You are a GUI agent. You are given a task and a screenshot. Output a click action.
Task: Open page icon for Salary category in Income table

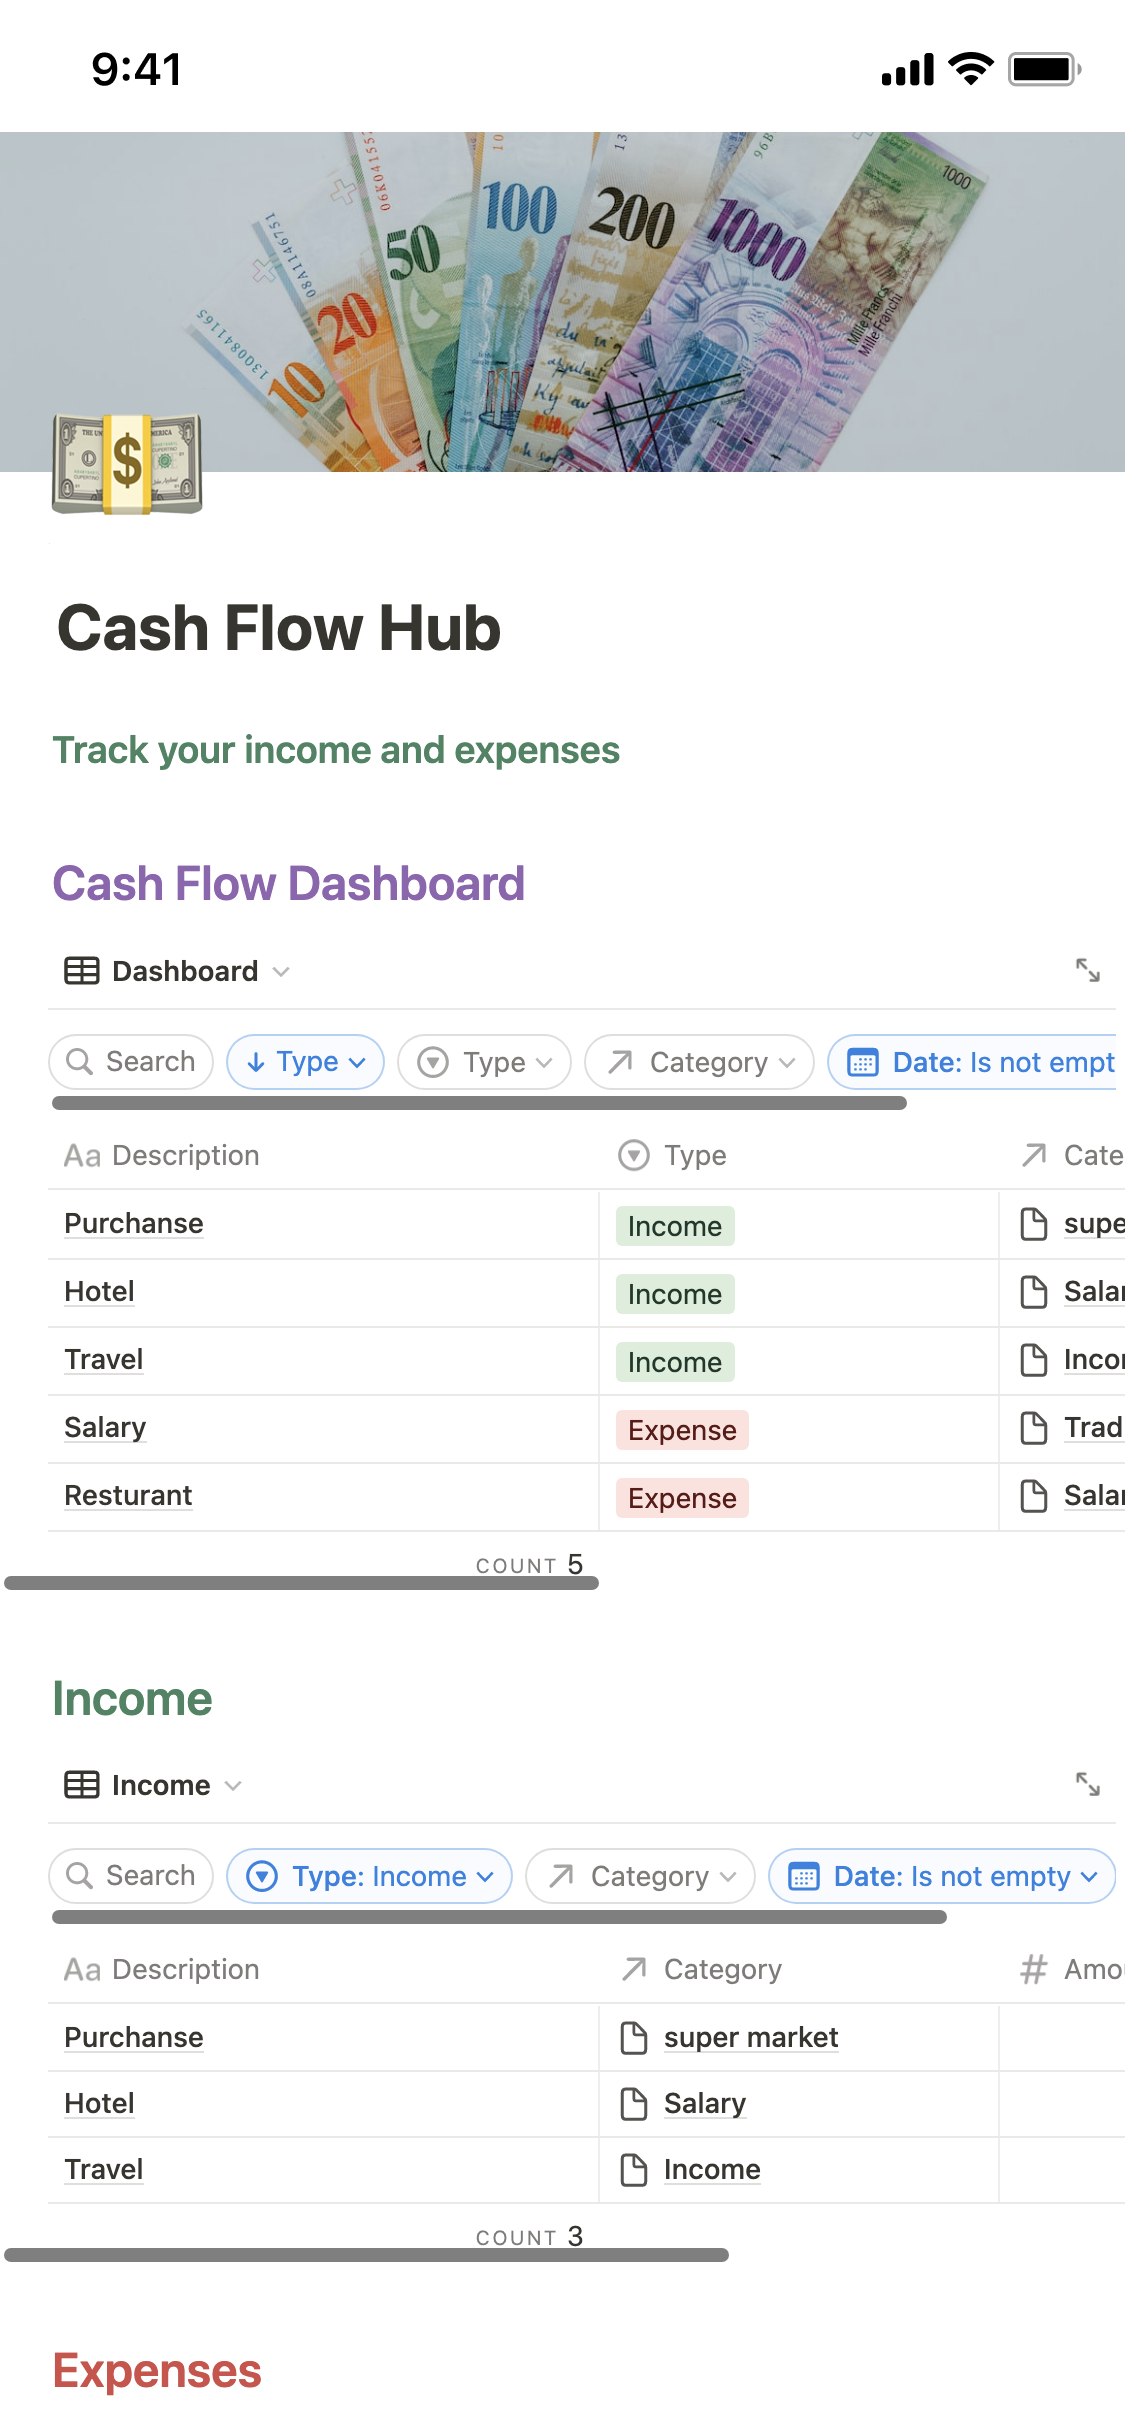click(x=634, y=2104)
